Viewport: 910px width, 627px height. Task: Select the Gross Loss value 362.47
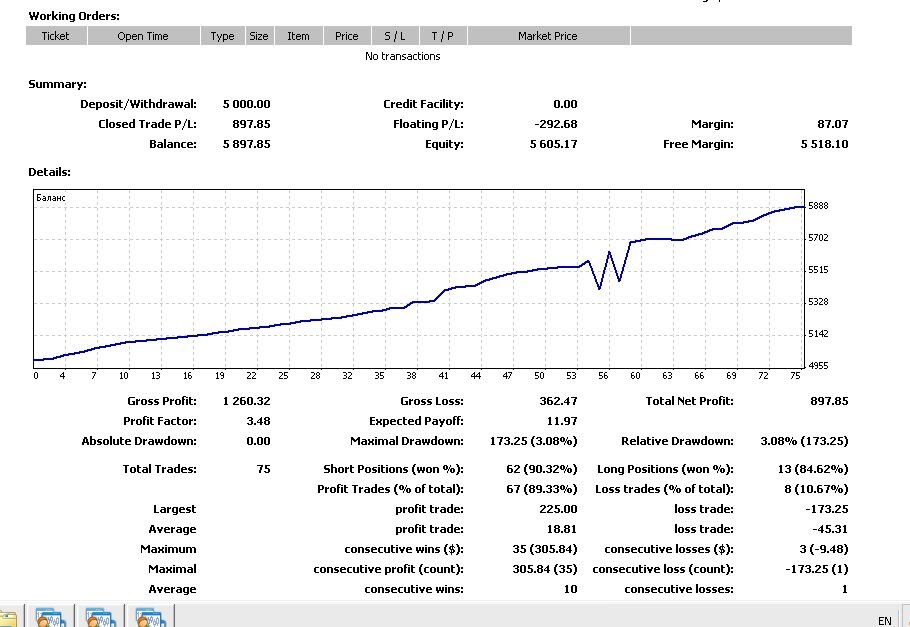pyautogui.click(x=558, y=401)
